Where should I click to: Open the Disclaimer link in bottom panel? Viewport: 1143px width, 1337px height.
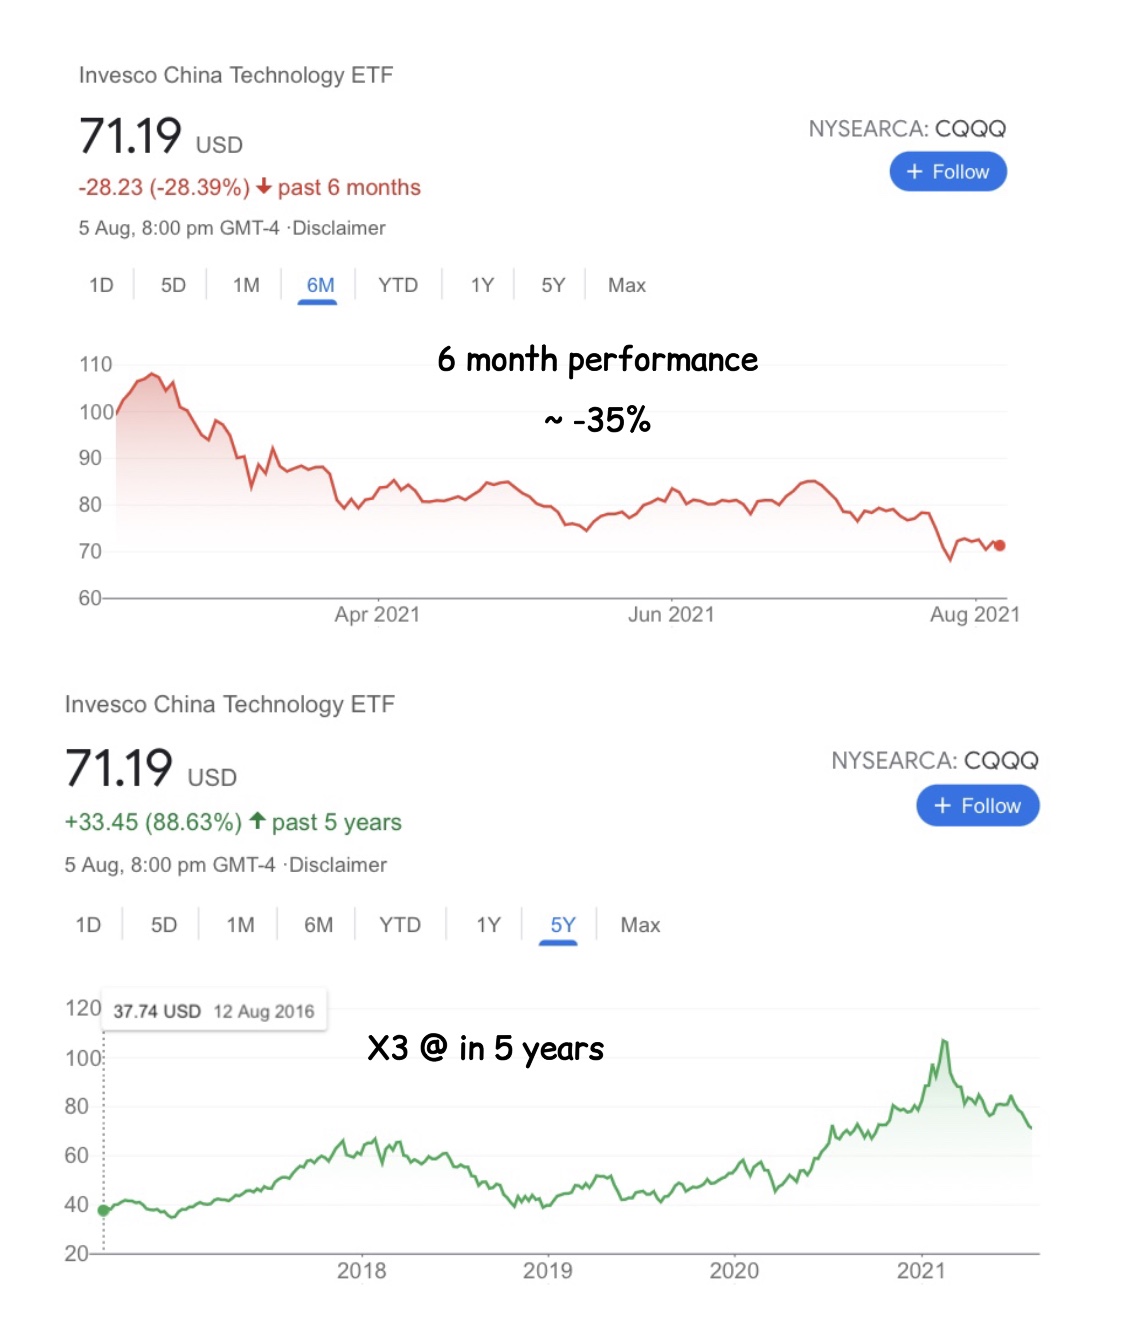click(338, 865)
